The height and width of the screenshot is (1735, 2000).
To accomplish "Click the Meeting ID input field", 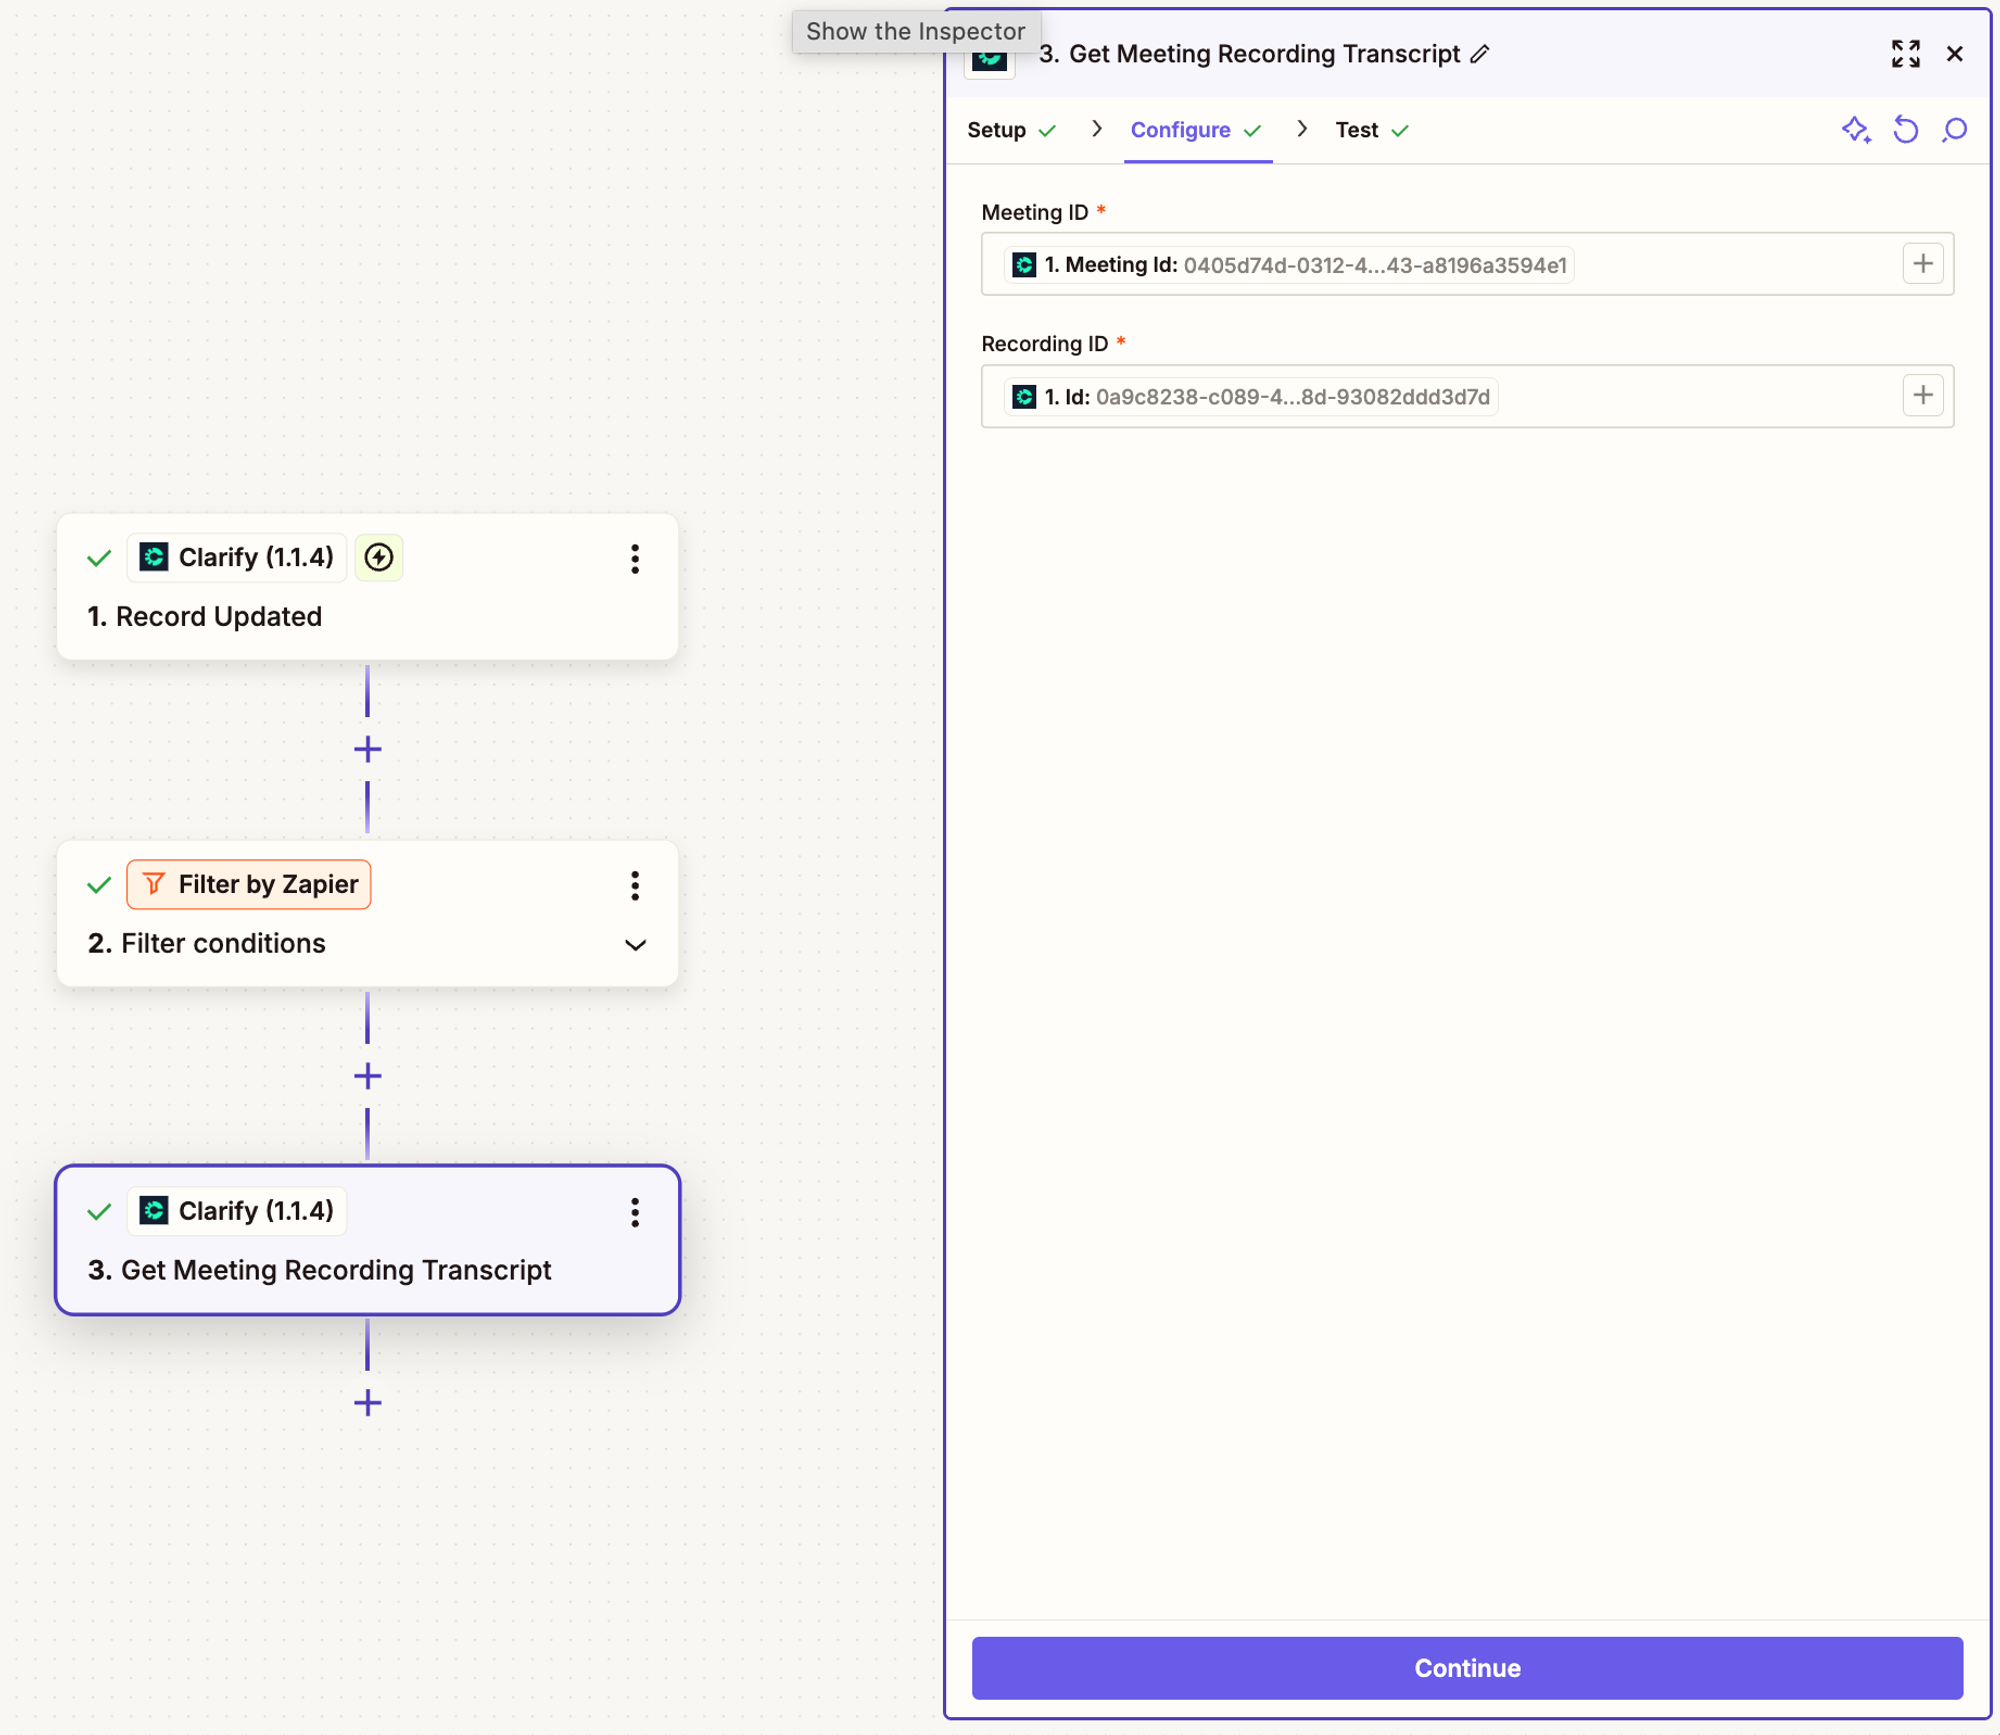I will coord(1467,264).
